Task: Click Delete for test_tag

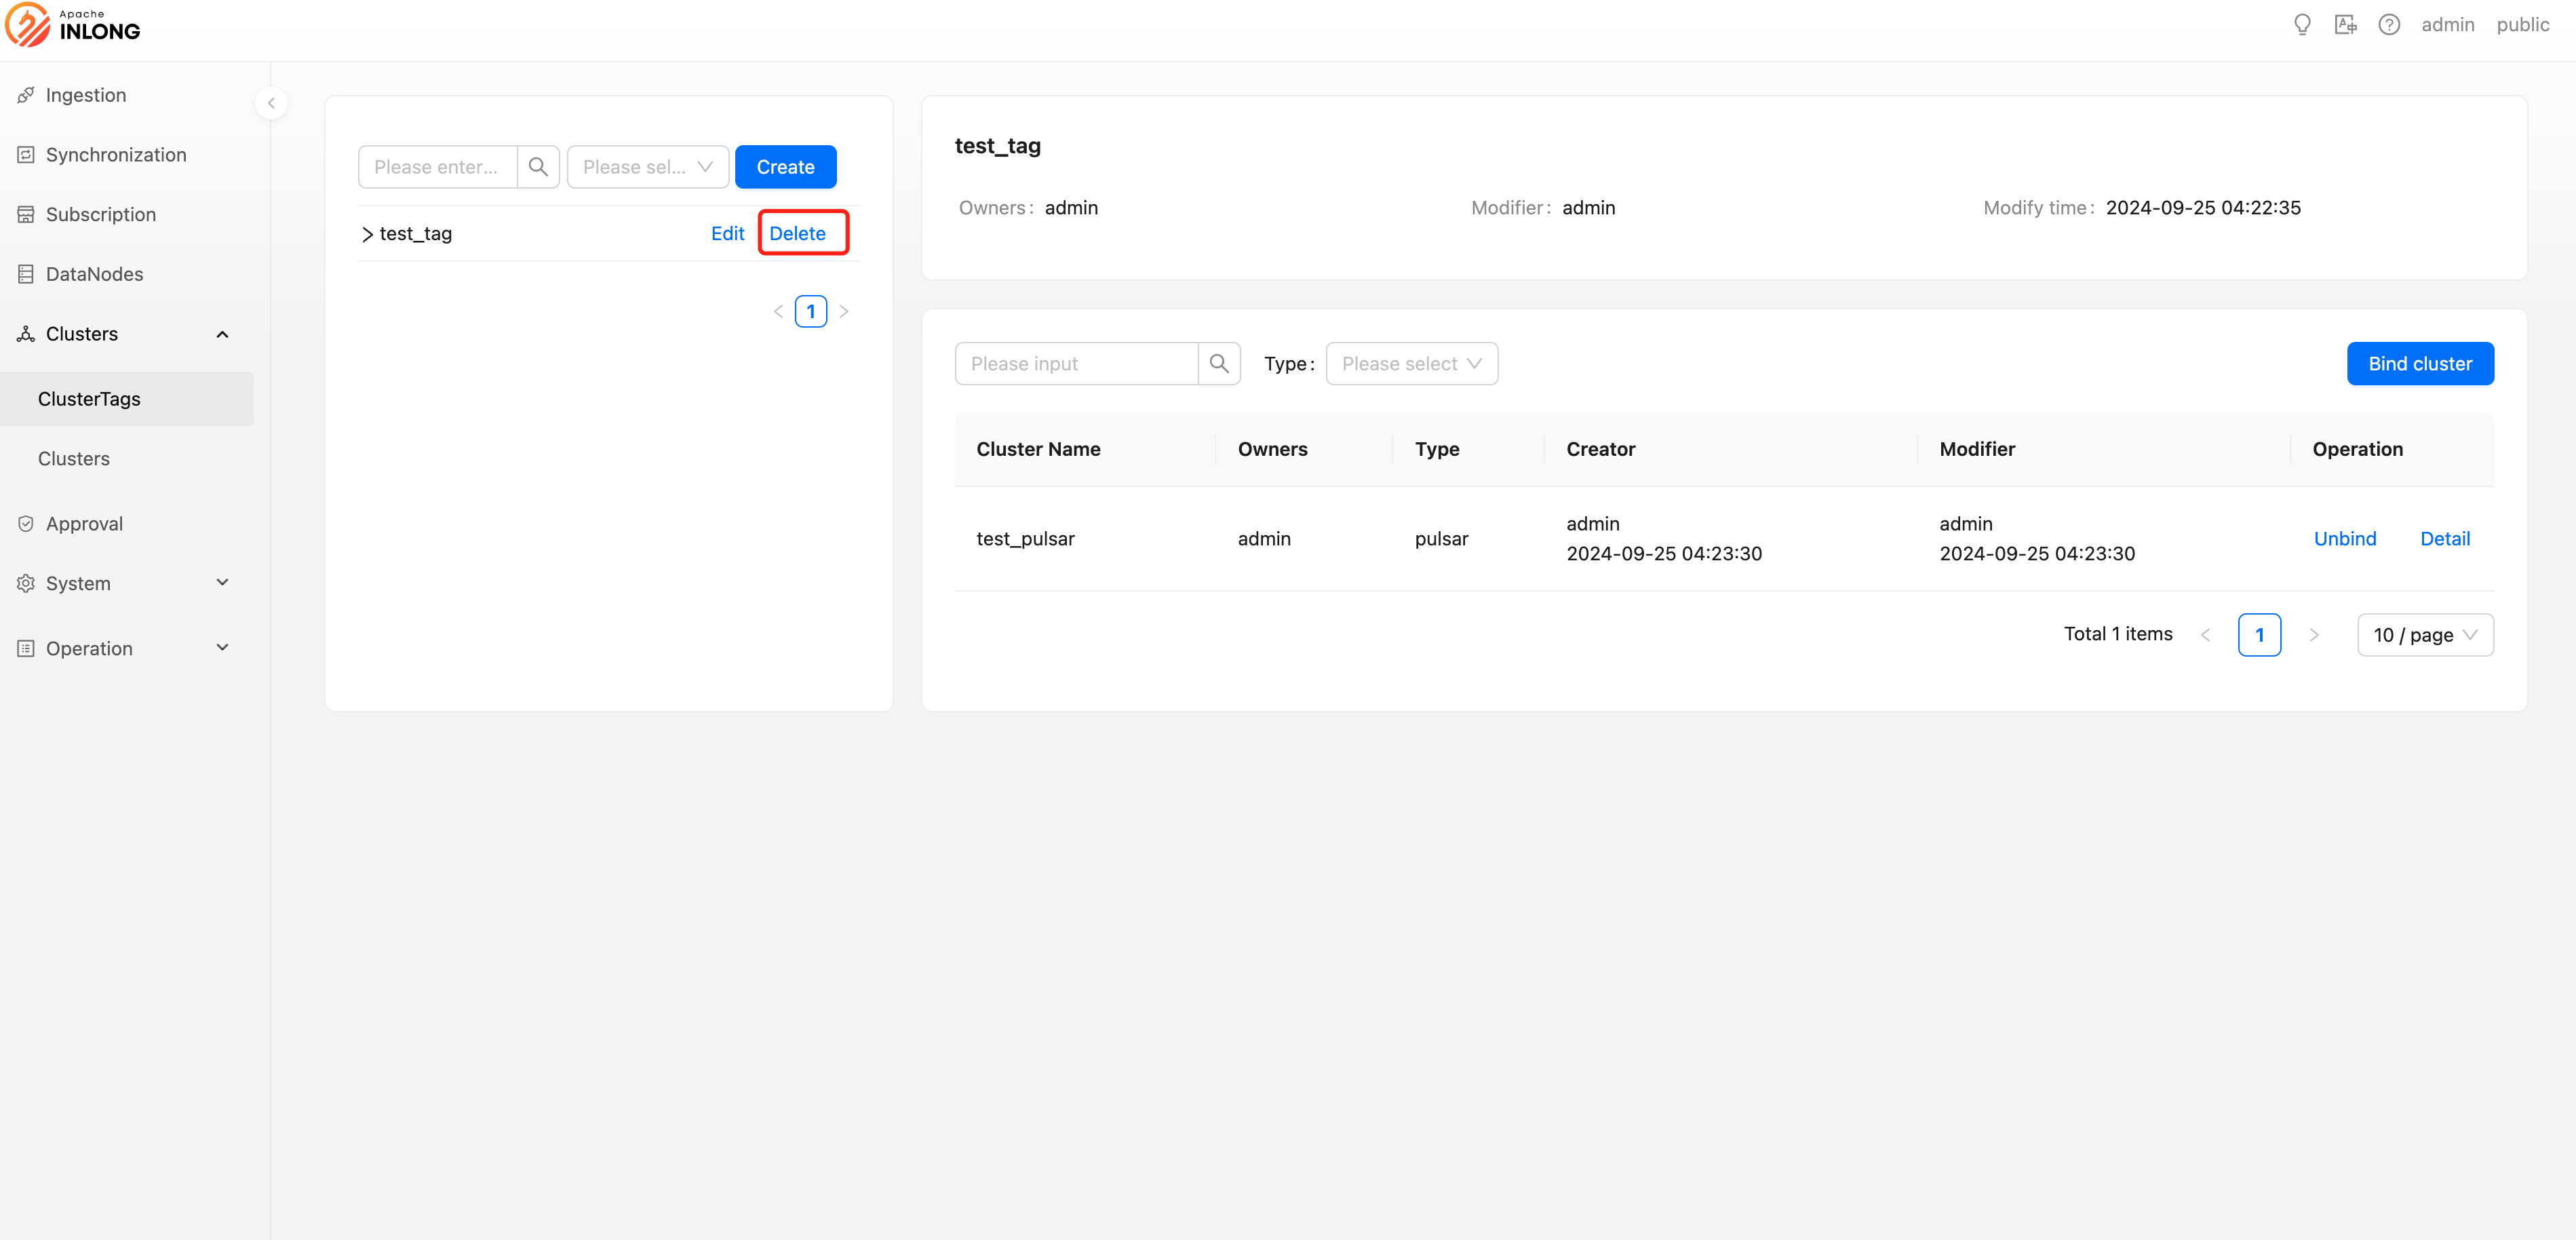Action: tap(797, 234)
